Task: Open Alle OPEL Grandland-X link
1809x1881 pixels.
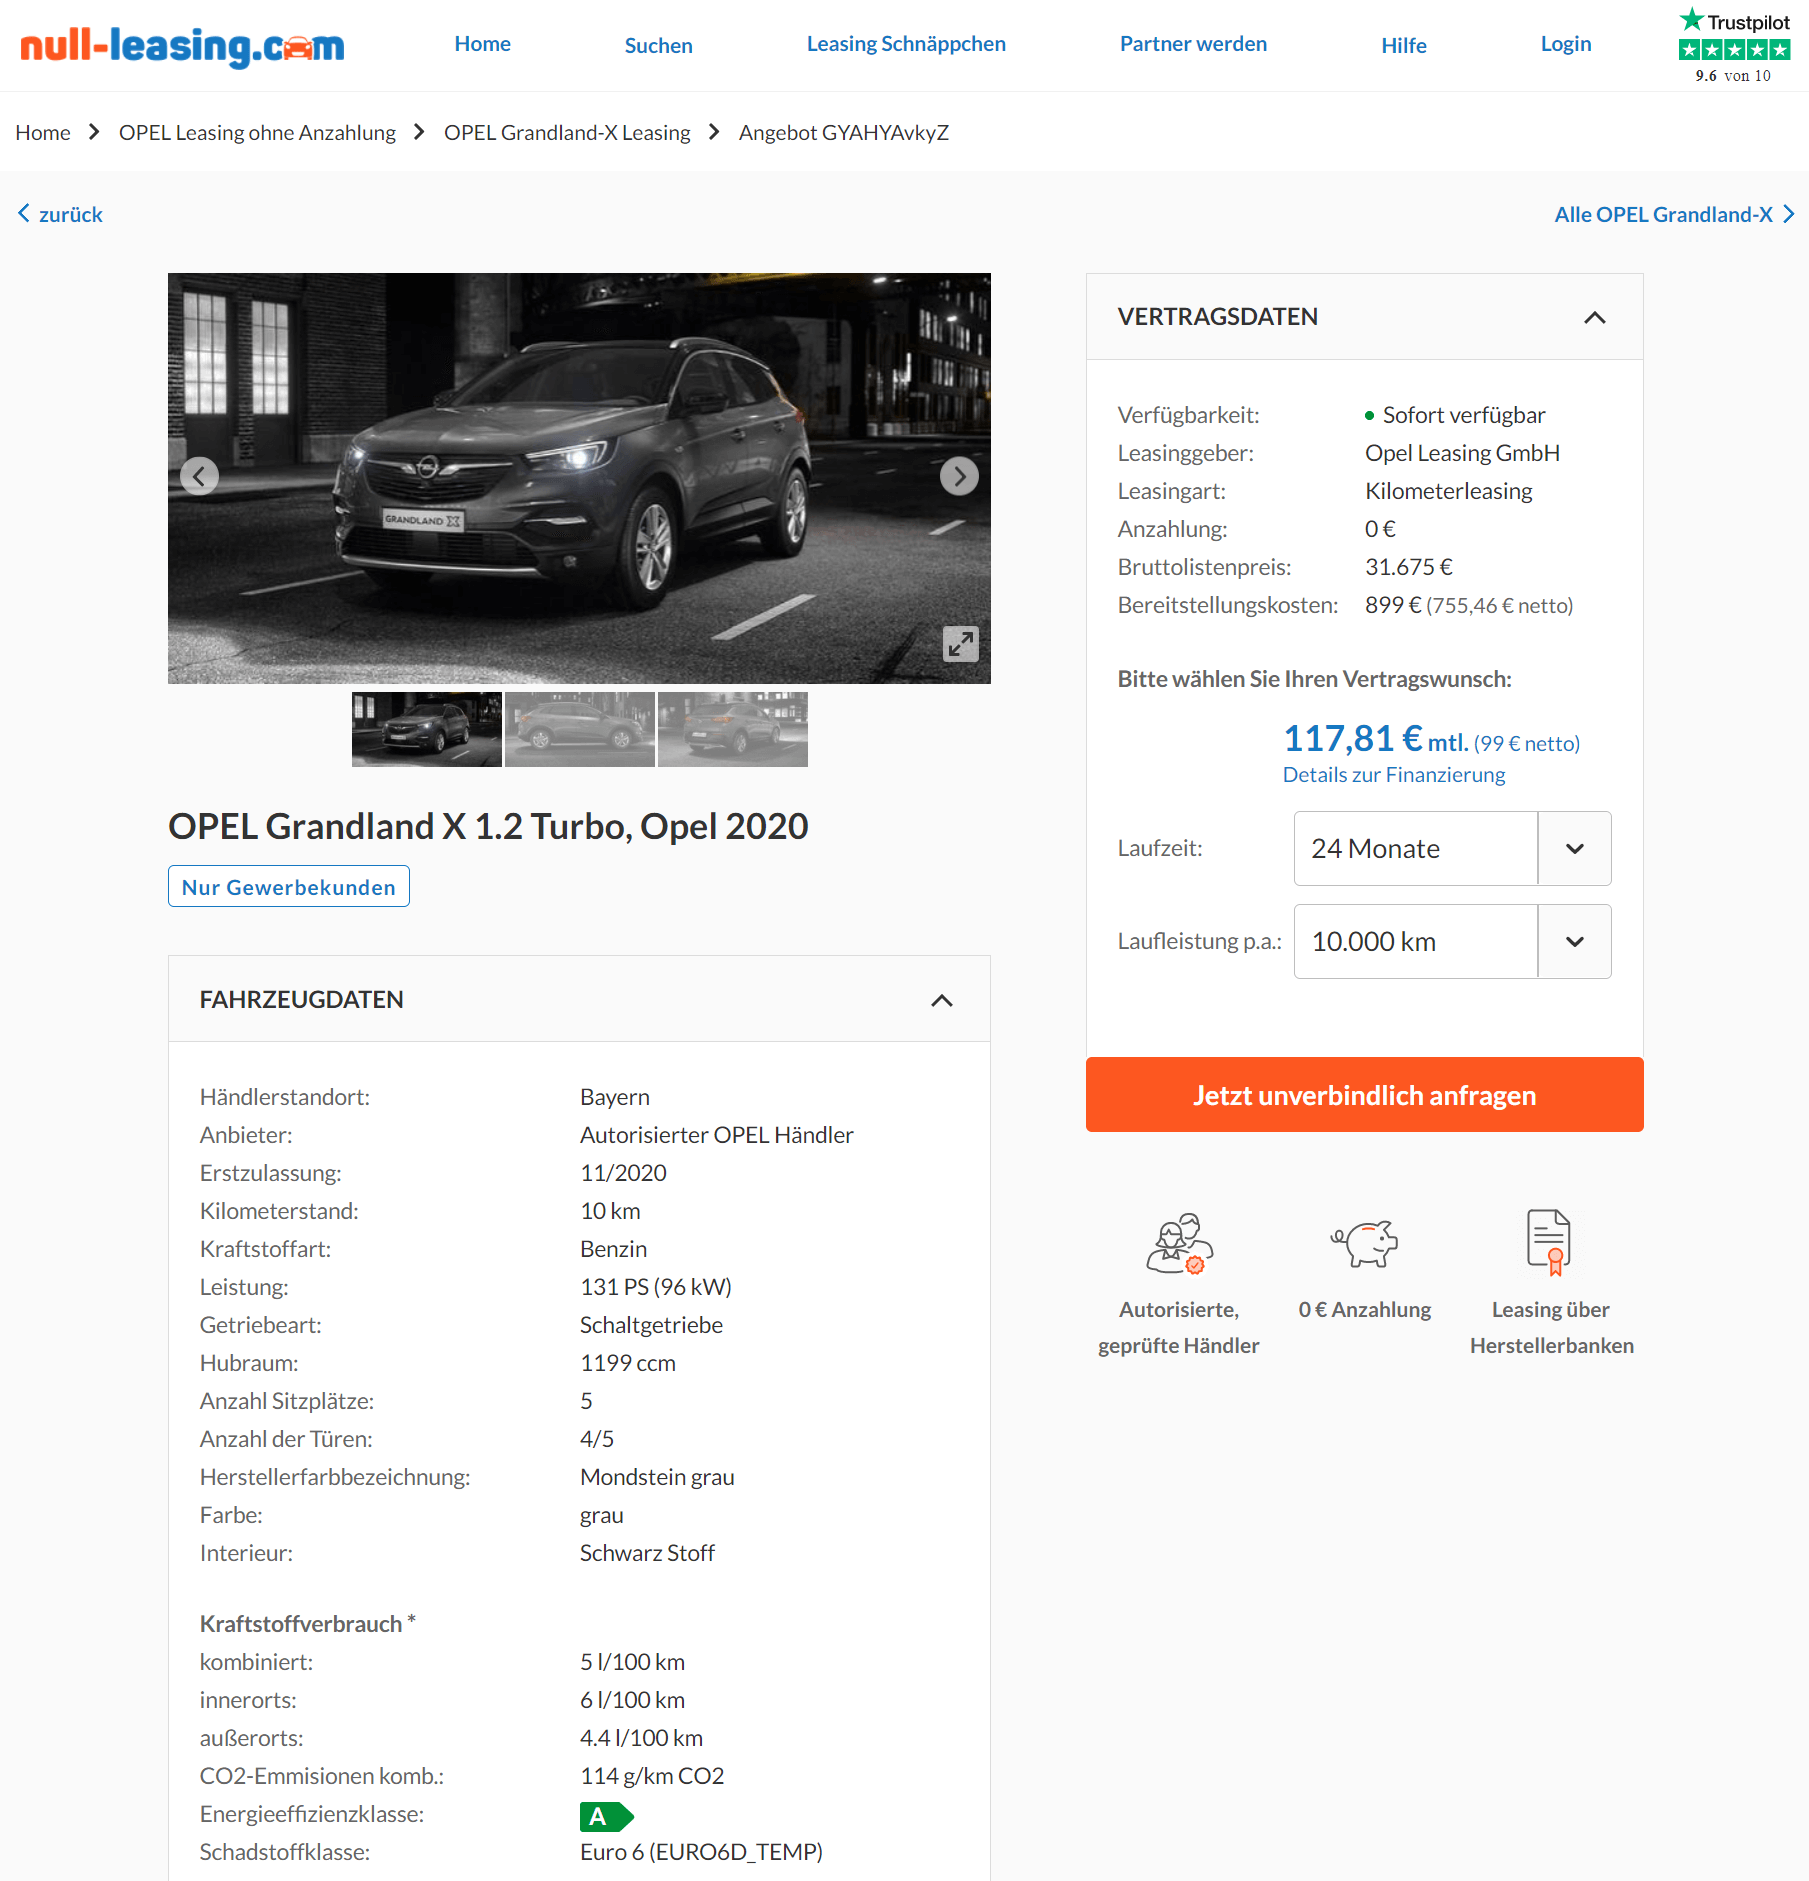Action: [x=1674, y=214]
